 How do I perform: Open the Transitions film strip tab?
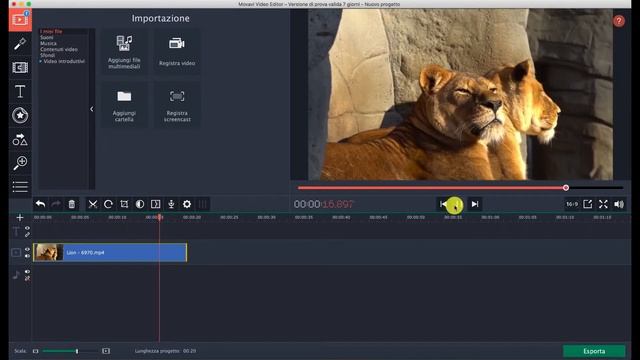point(20,67)
